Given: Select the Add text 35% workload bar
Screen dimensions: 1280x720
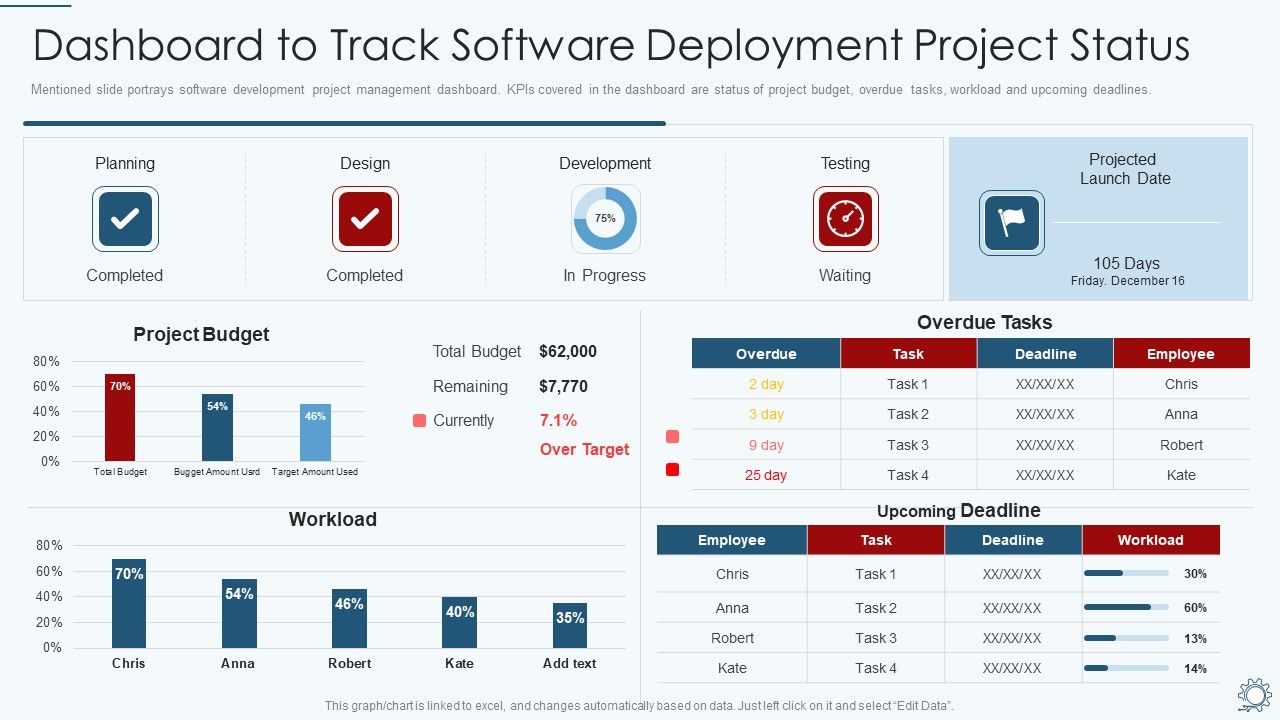Looking at the screenshot, I should tap(570, 626).
